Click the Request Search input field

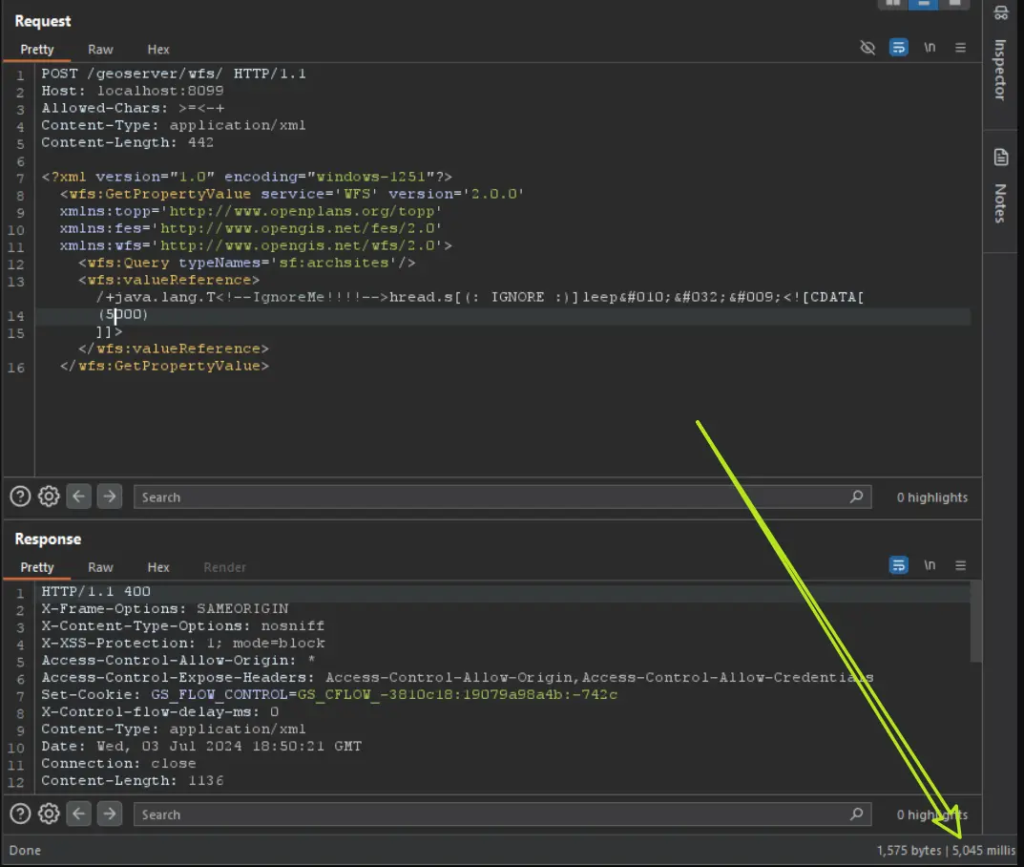[x=502, y=497]
